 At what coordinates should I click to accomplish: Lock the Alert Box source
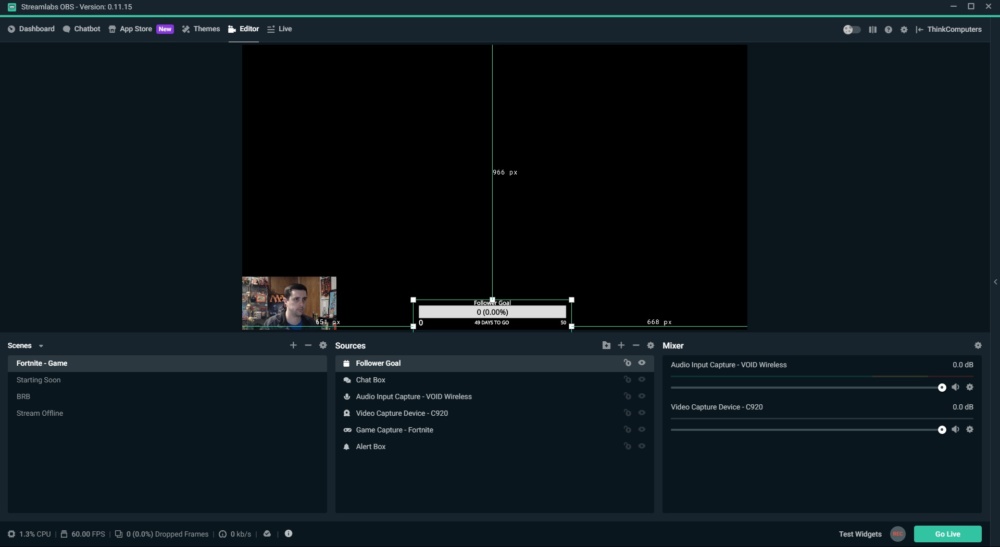(x=628, y=446)
